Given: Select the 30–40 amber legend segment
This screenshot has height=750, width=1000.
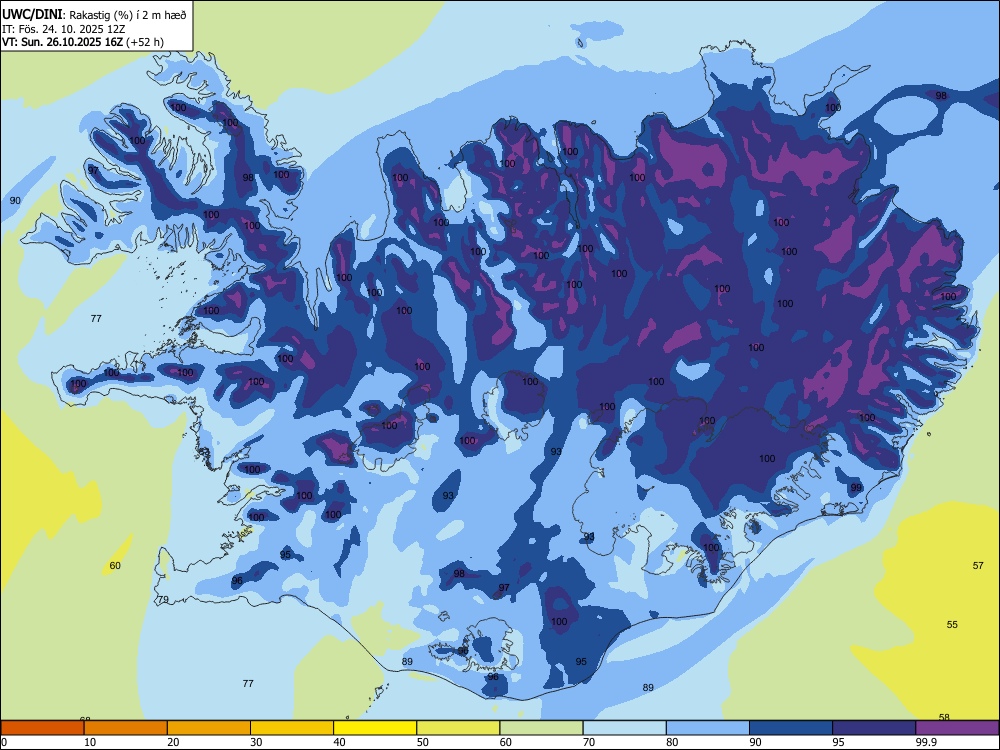Looking at the screenshot, I should (292, 728).
